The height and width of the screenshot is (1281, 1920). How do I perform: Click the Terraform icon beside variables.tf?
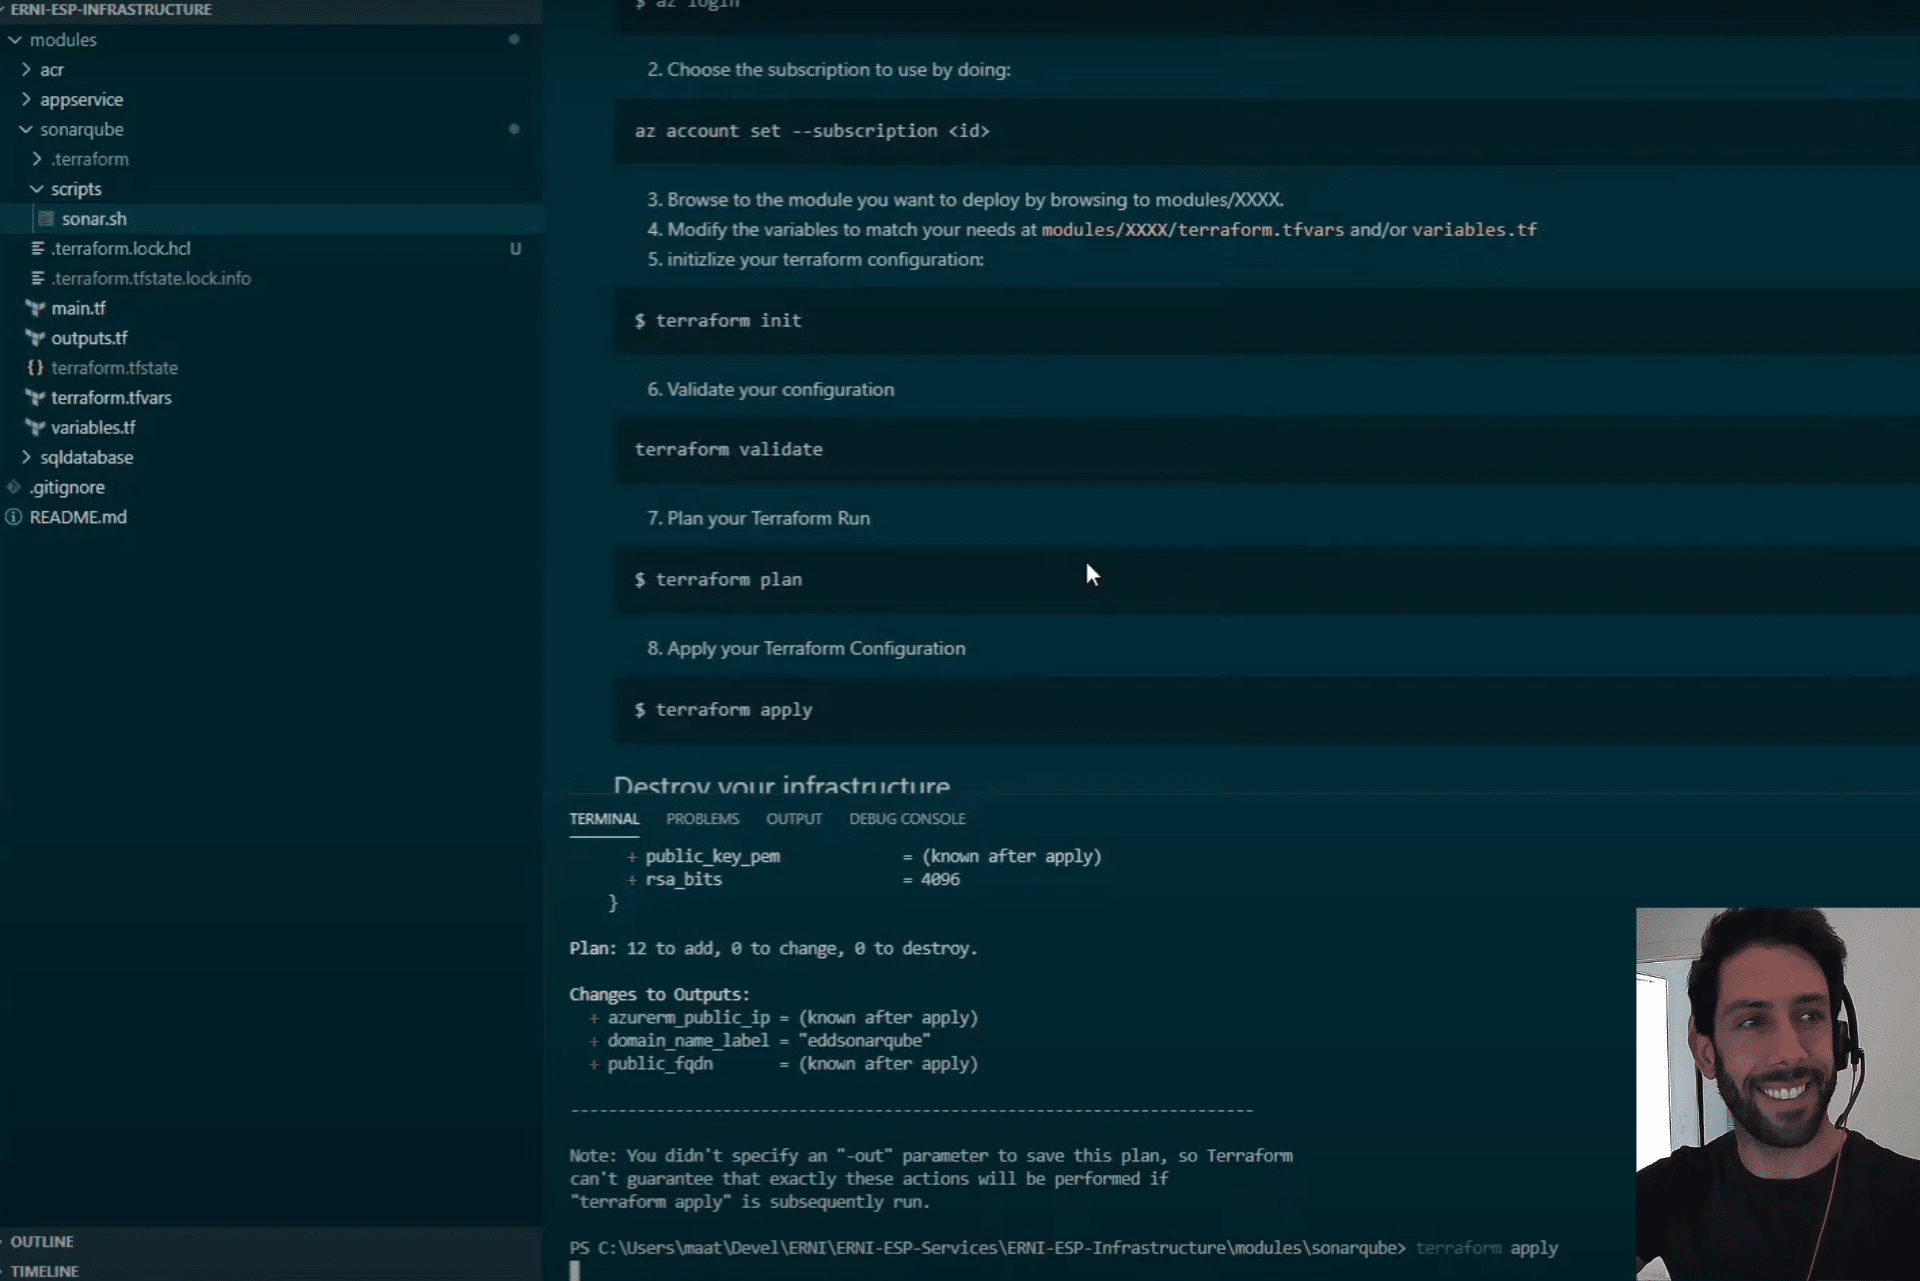pyautogui.click(x=36, y=428)
